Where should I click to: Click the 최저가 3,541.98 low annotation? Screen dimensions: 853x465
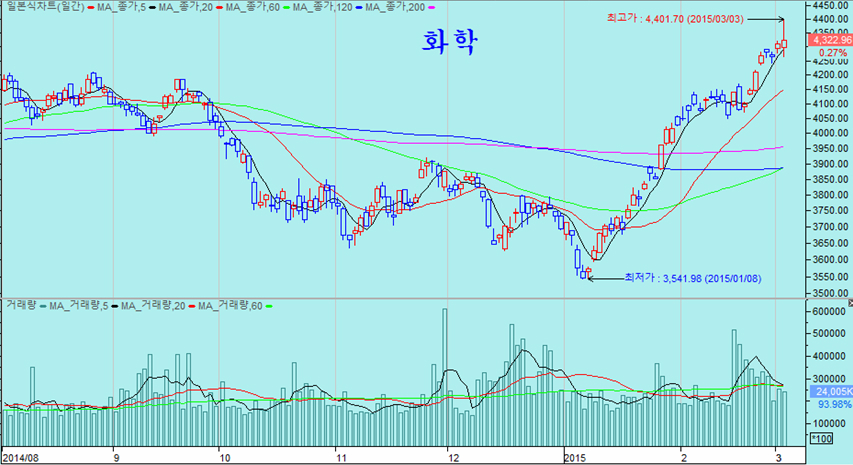tap(690, 277)
